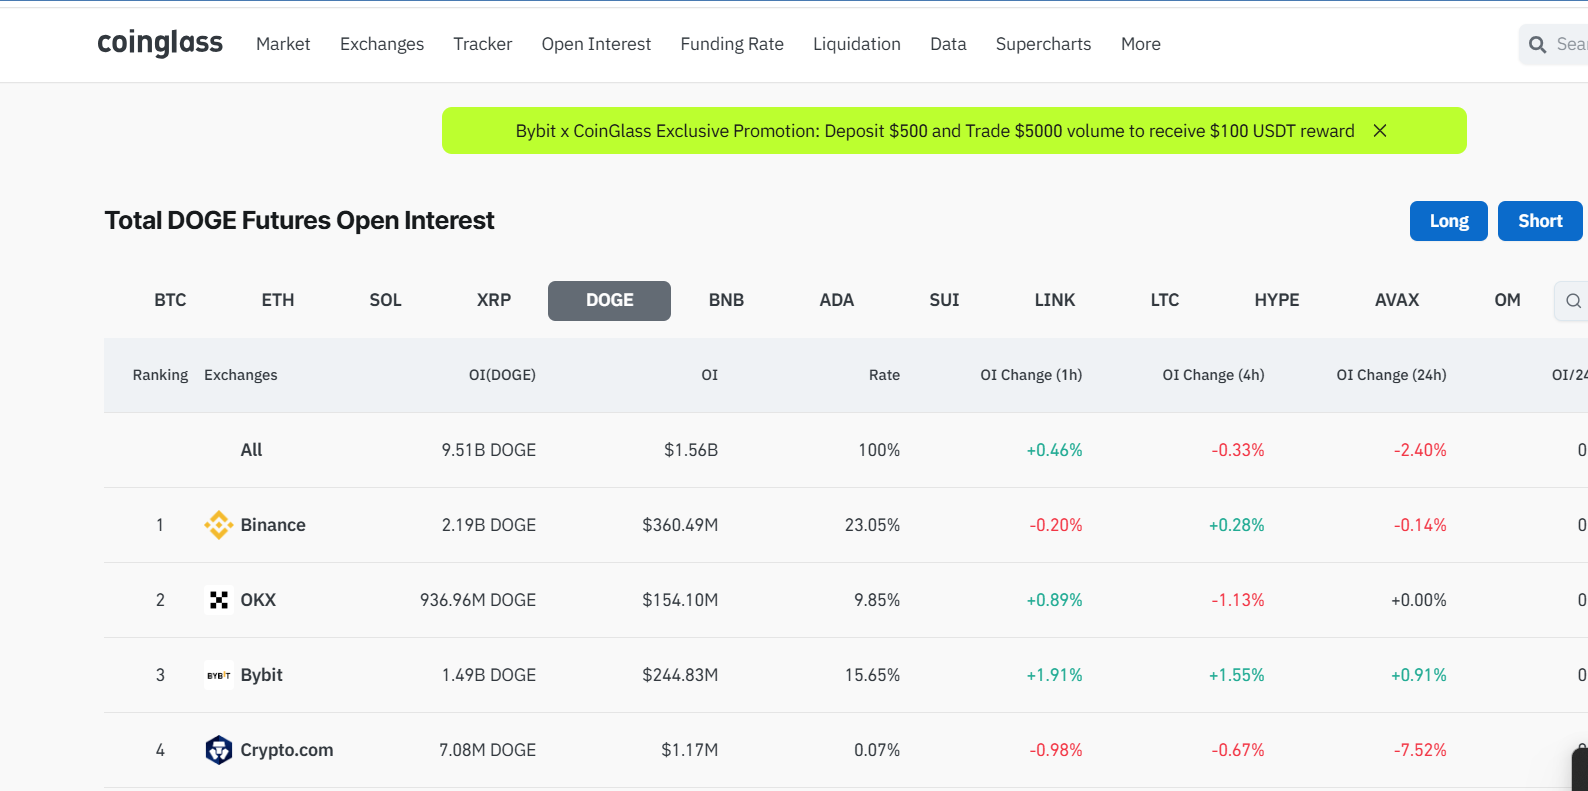Click OKX's 936.96M DOGE value
The image size is (1588, 791).
[478, 600]
